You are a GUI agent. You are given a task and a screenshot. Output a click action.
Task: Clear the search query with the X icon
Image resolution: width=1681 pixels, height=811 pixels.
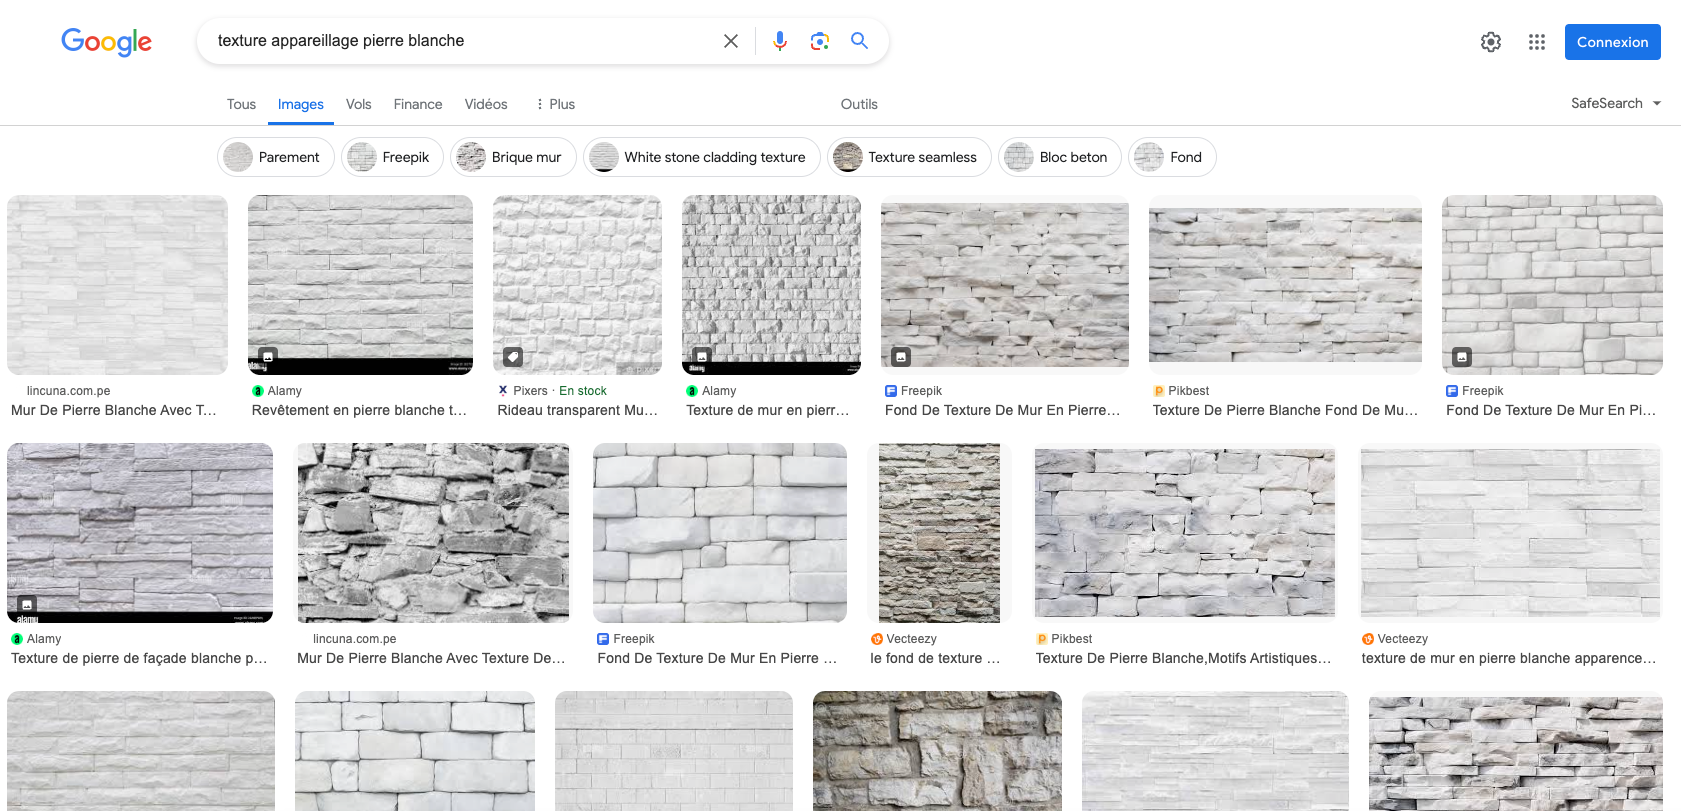(x=731, y=41)
